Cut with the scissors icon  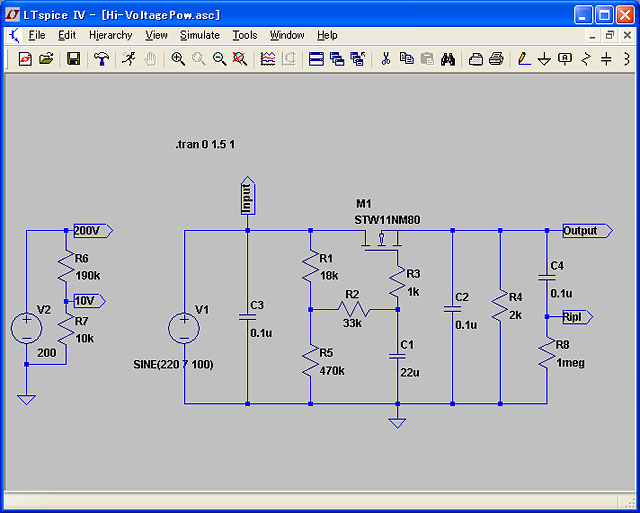(x=386, y=60)
